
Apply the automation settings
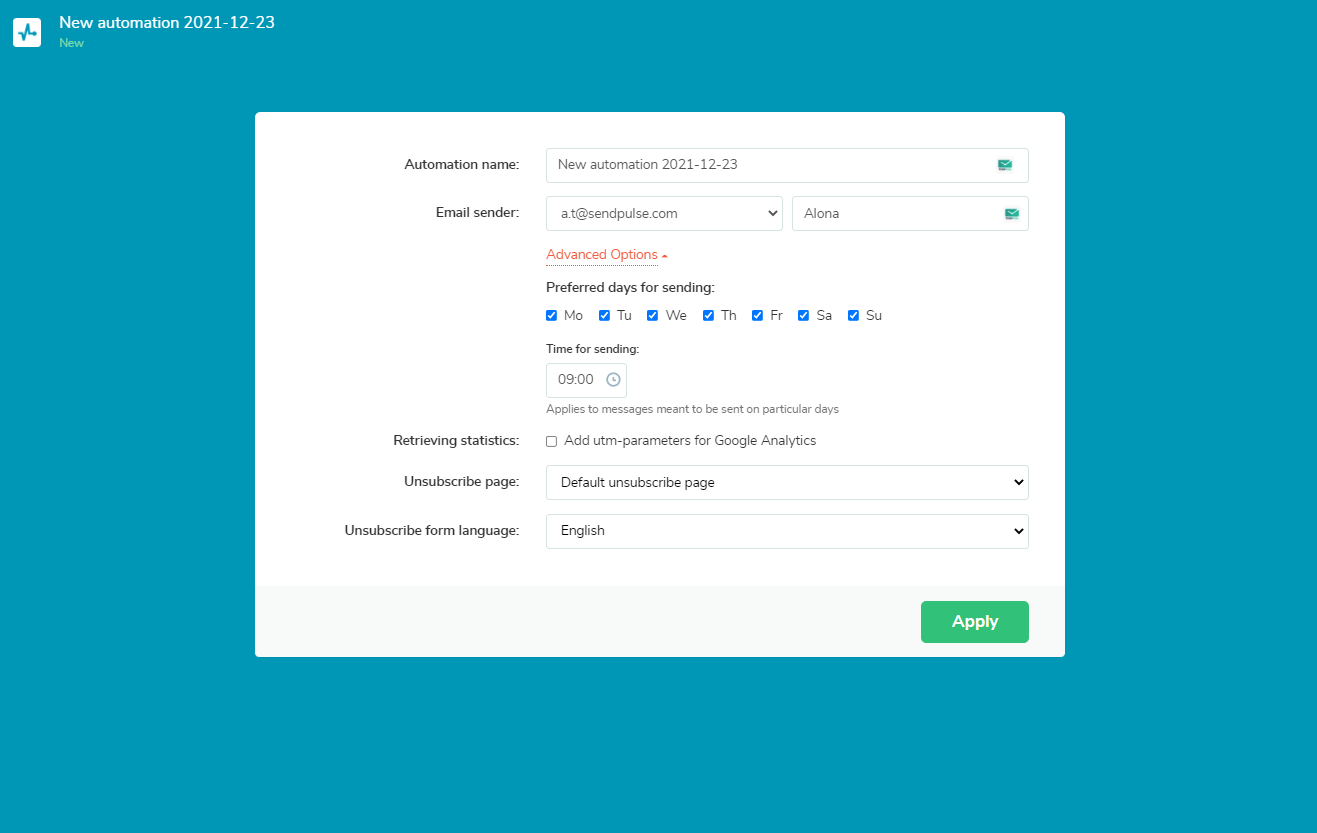click(x=974, y=621)
